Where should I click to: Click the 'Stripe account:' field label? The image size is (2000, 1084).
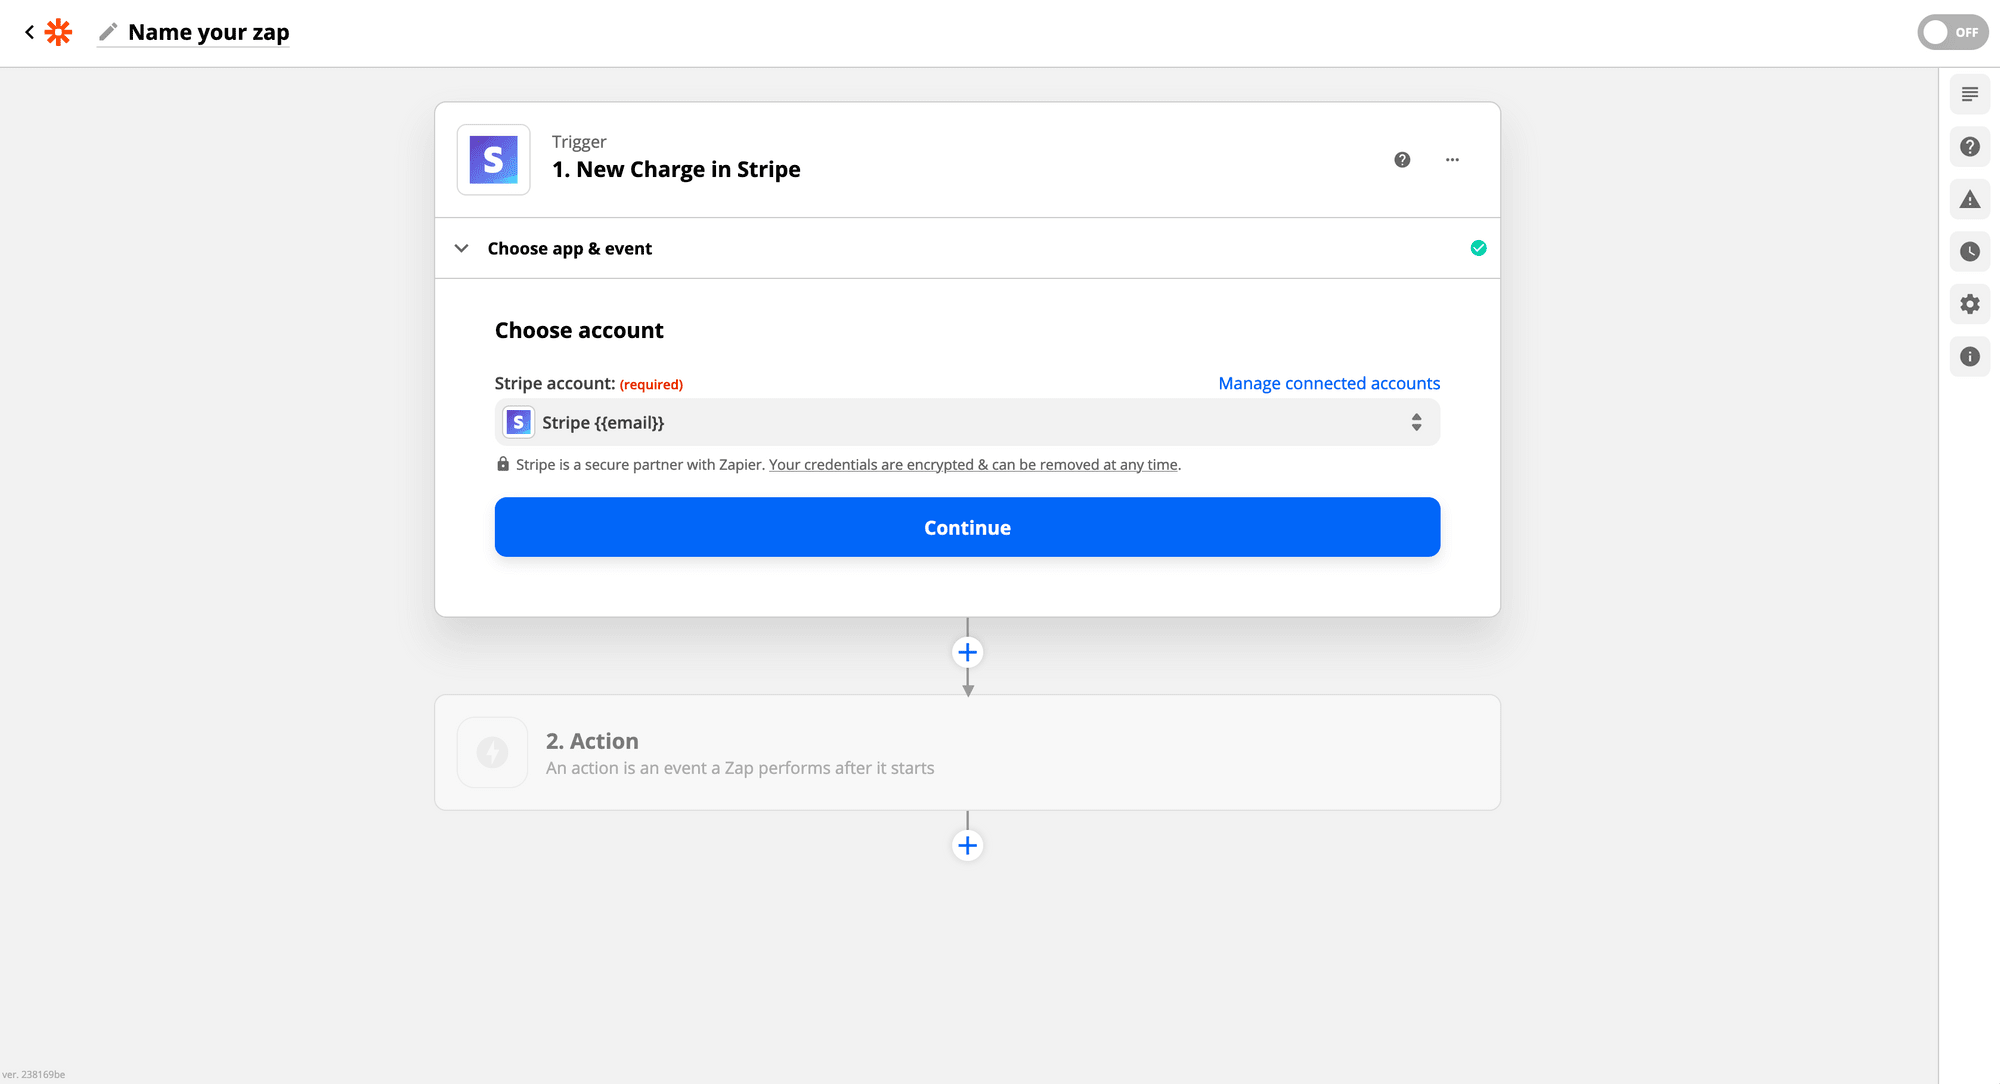[x=555, y=383]
